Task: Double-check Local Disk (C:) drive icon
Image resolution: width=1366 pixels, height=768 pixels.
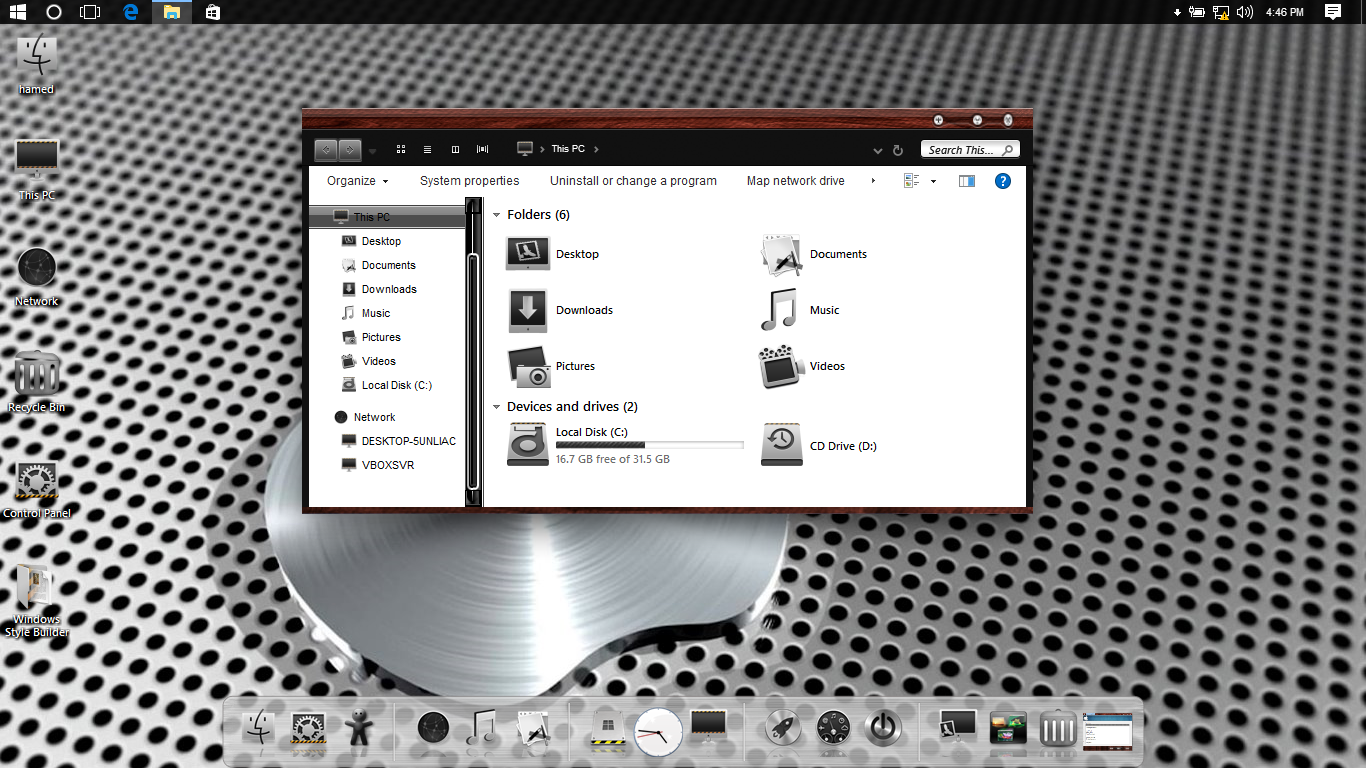Action: click(527, 444)
